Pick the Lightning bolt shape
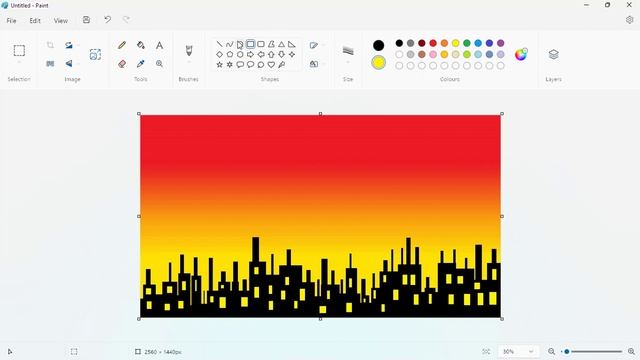640x360 pixels. [282, 64]
